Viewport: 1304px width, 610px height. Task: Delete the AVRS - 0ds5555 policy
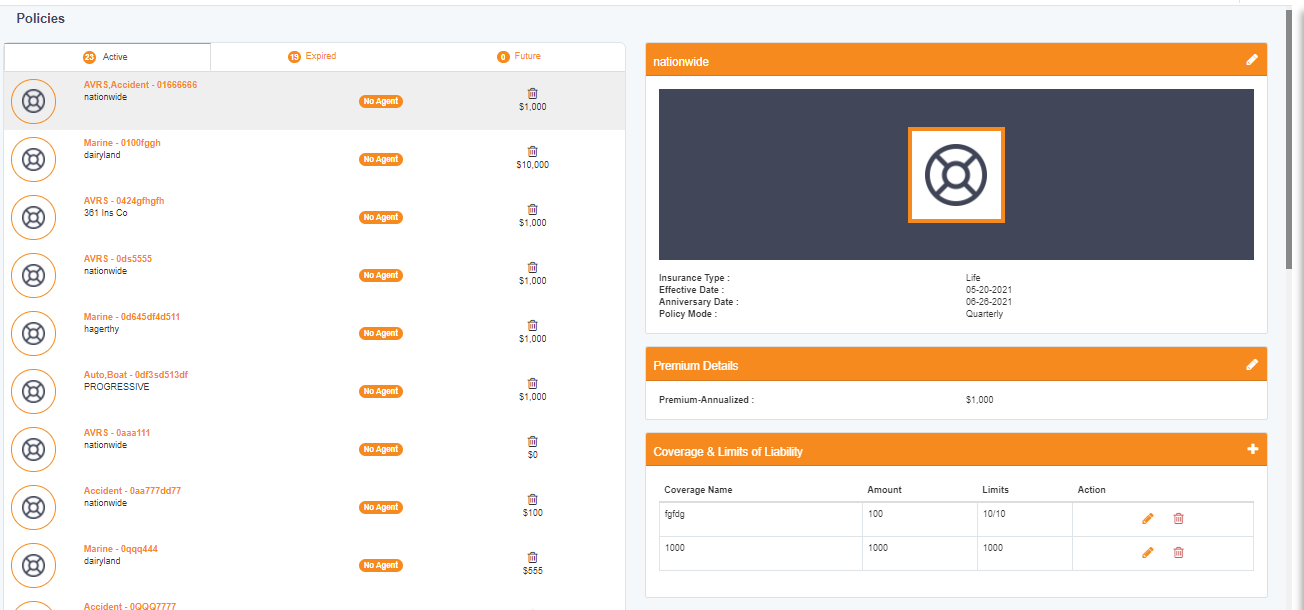(x=532, y=267)
